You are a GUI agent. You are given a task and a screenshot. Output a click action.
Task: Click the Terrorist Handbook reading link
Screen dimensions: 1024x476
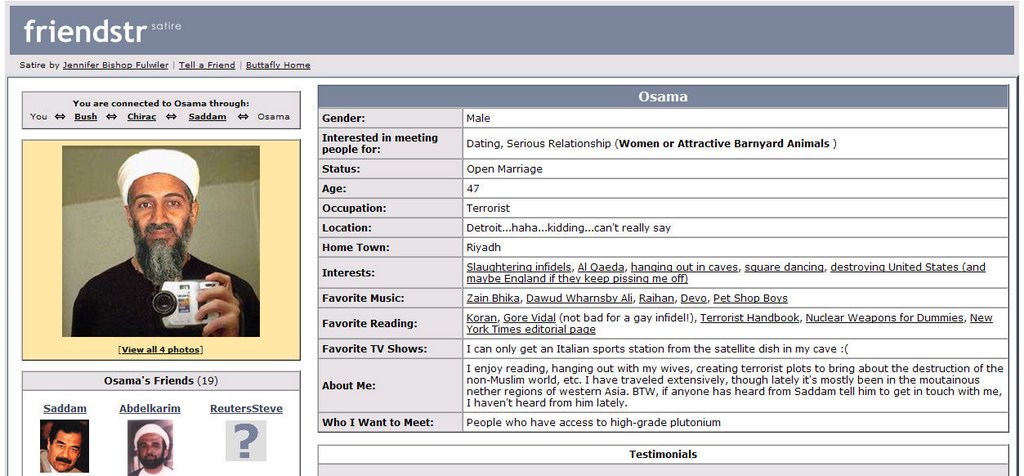coord(750,318)
